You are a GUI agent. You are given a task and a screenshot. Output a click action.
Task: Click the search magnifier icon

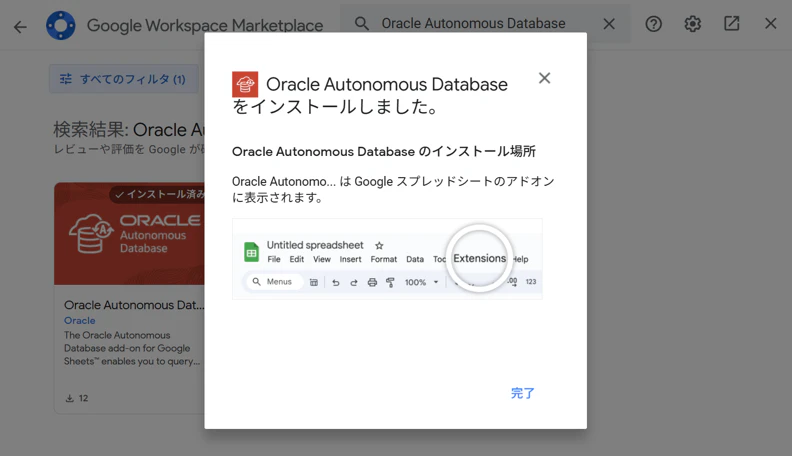click(362, 23)
